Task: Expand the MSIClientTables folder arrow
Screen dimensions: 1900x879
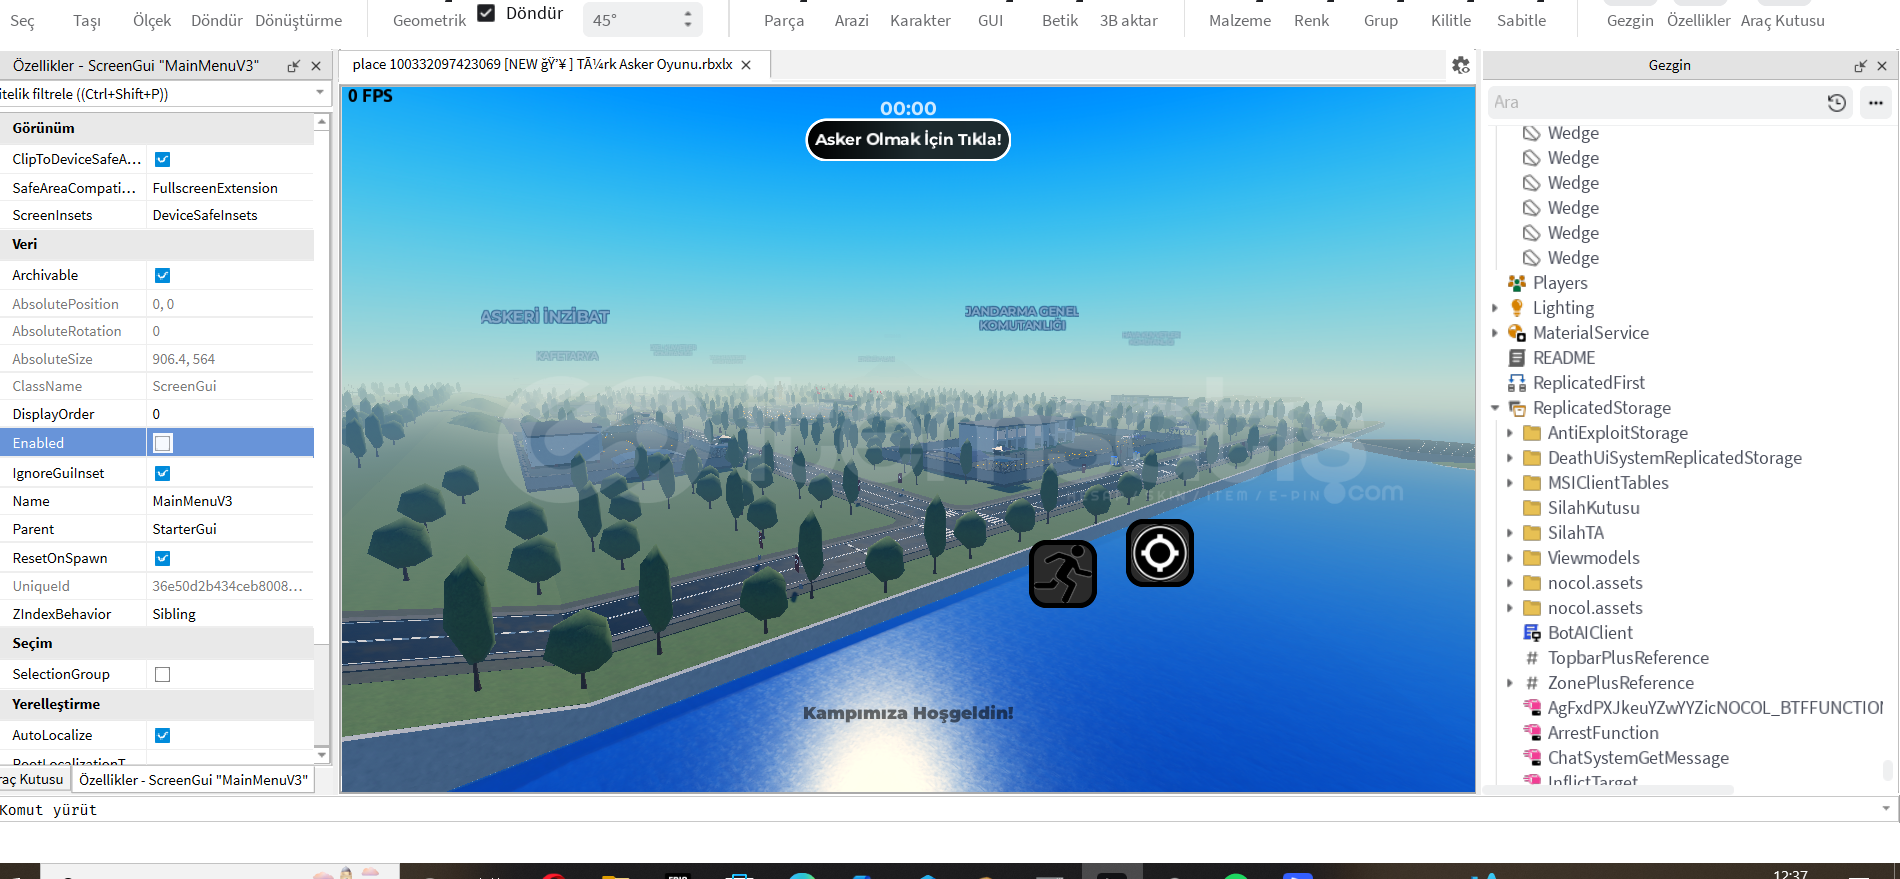Action: (x=1510, y=483)
